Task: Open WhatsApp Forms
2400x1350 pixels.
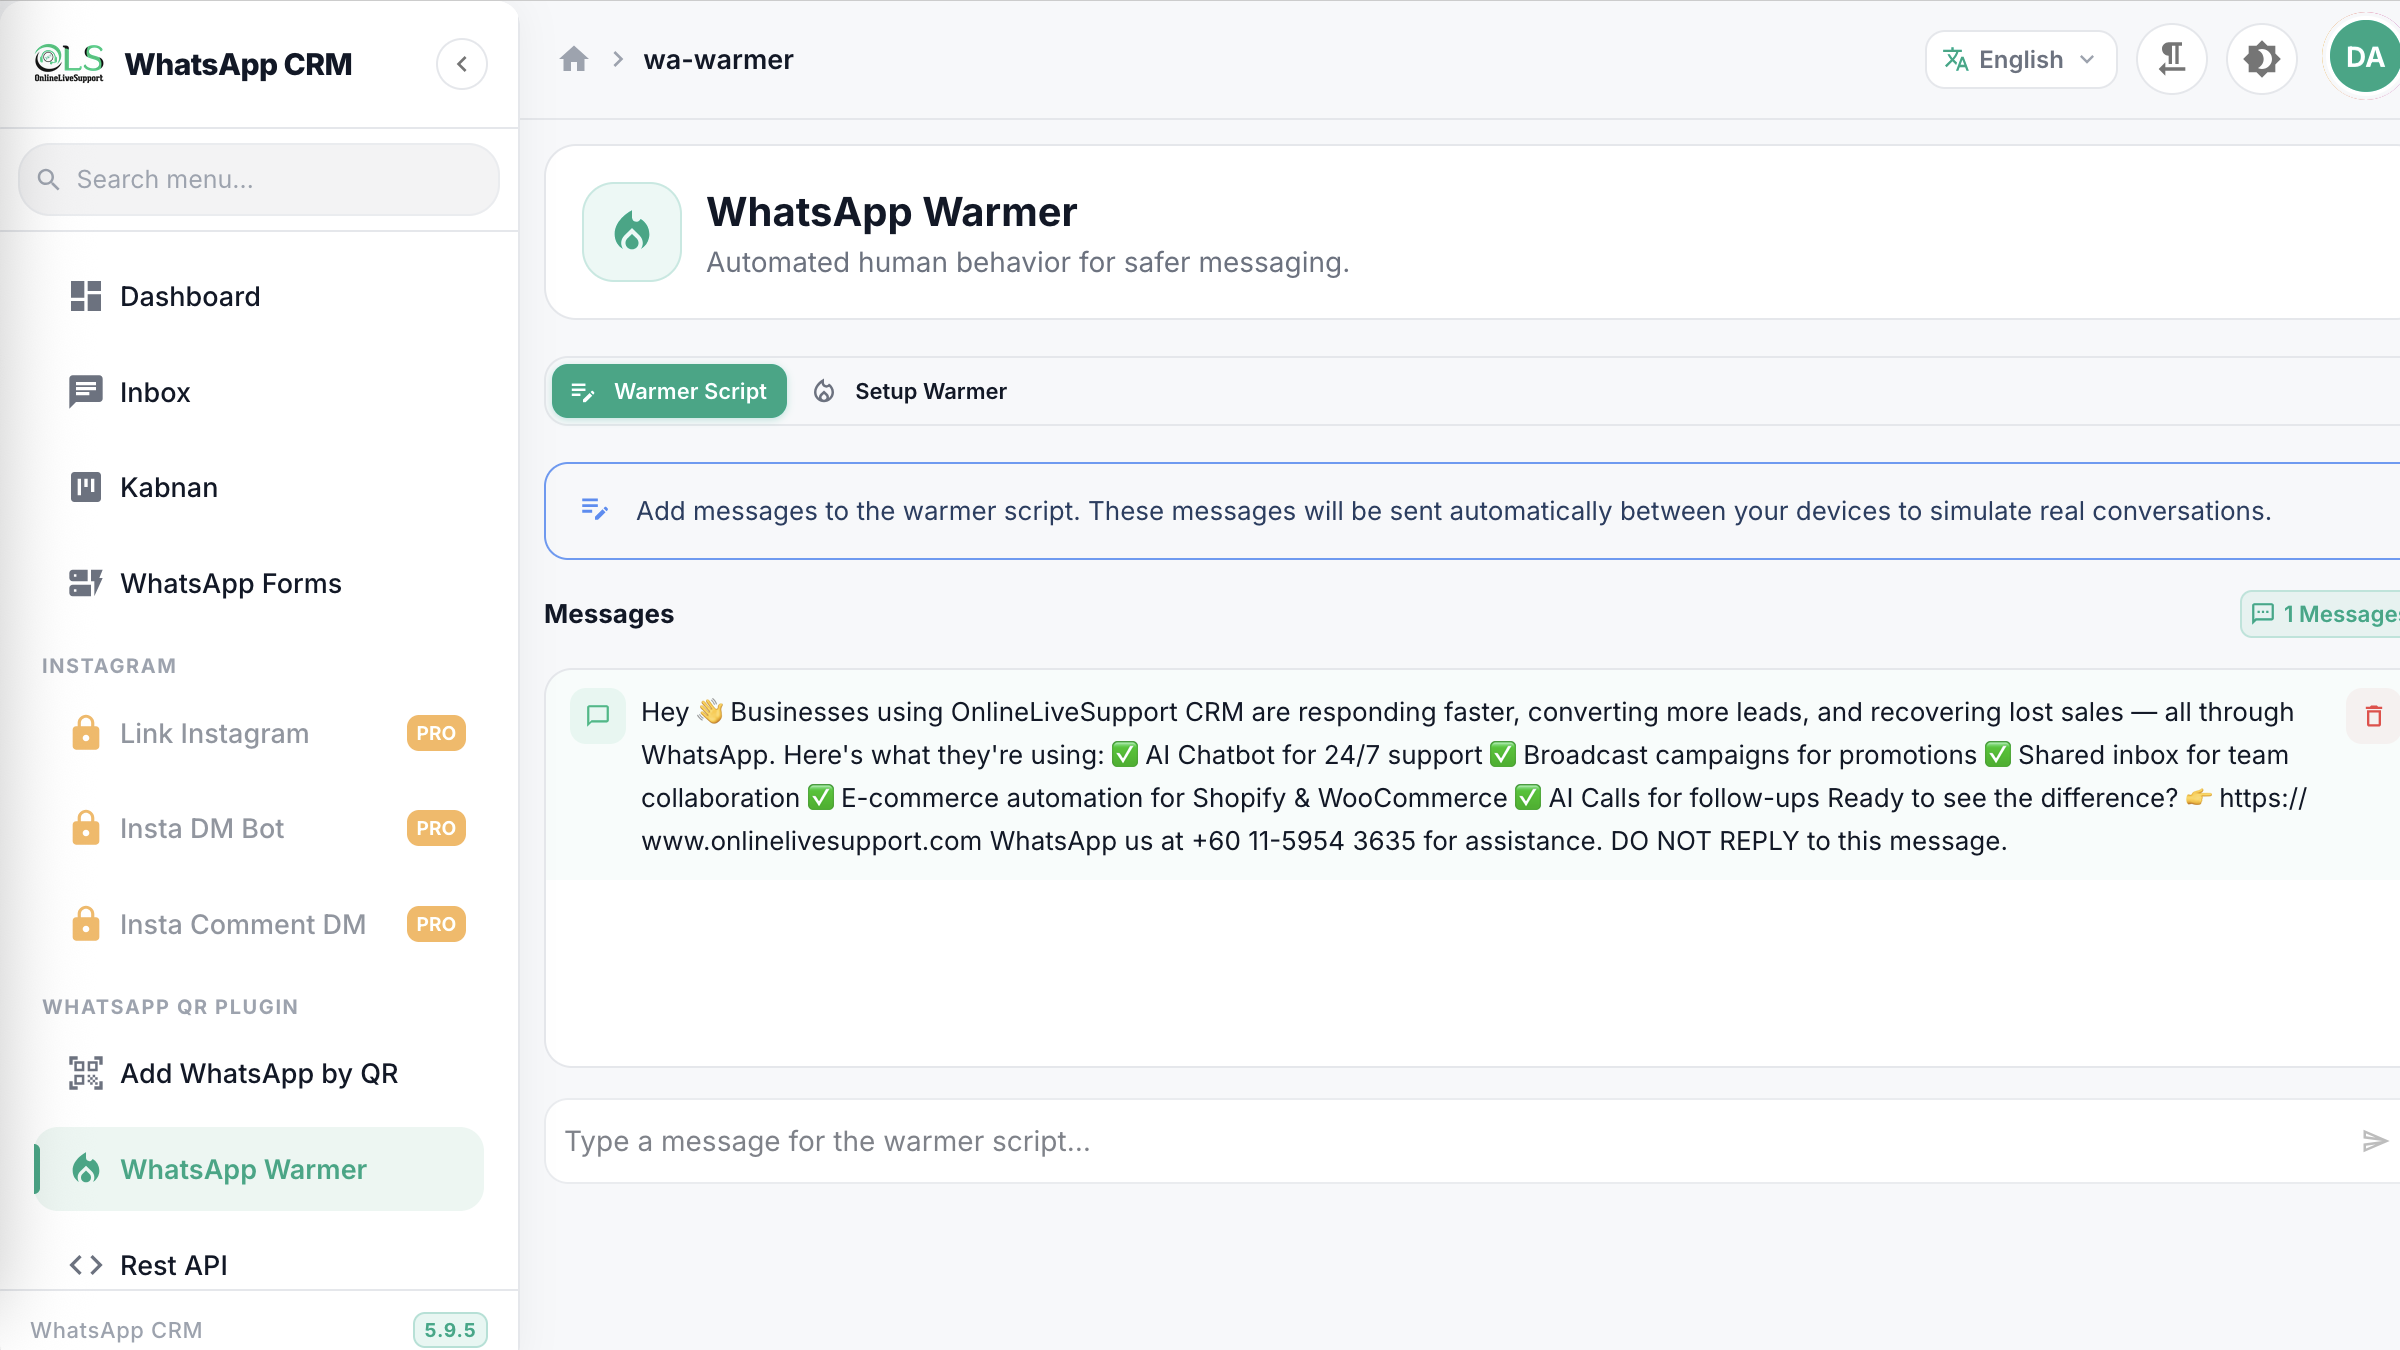Action: click(259, 583)
